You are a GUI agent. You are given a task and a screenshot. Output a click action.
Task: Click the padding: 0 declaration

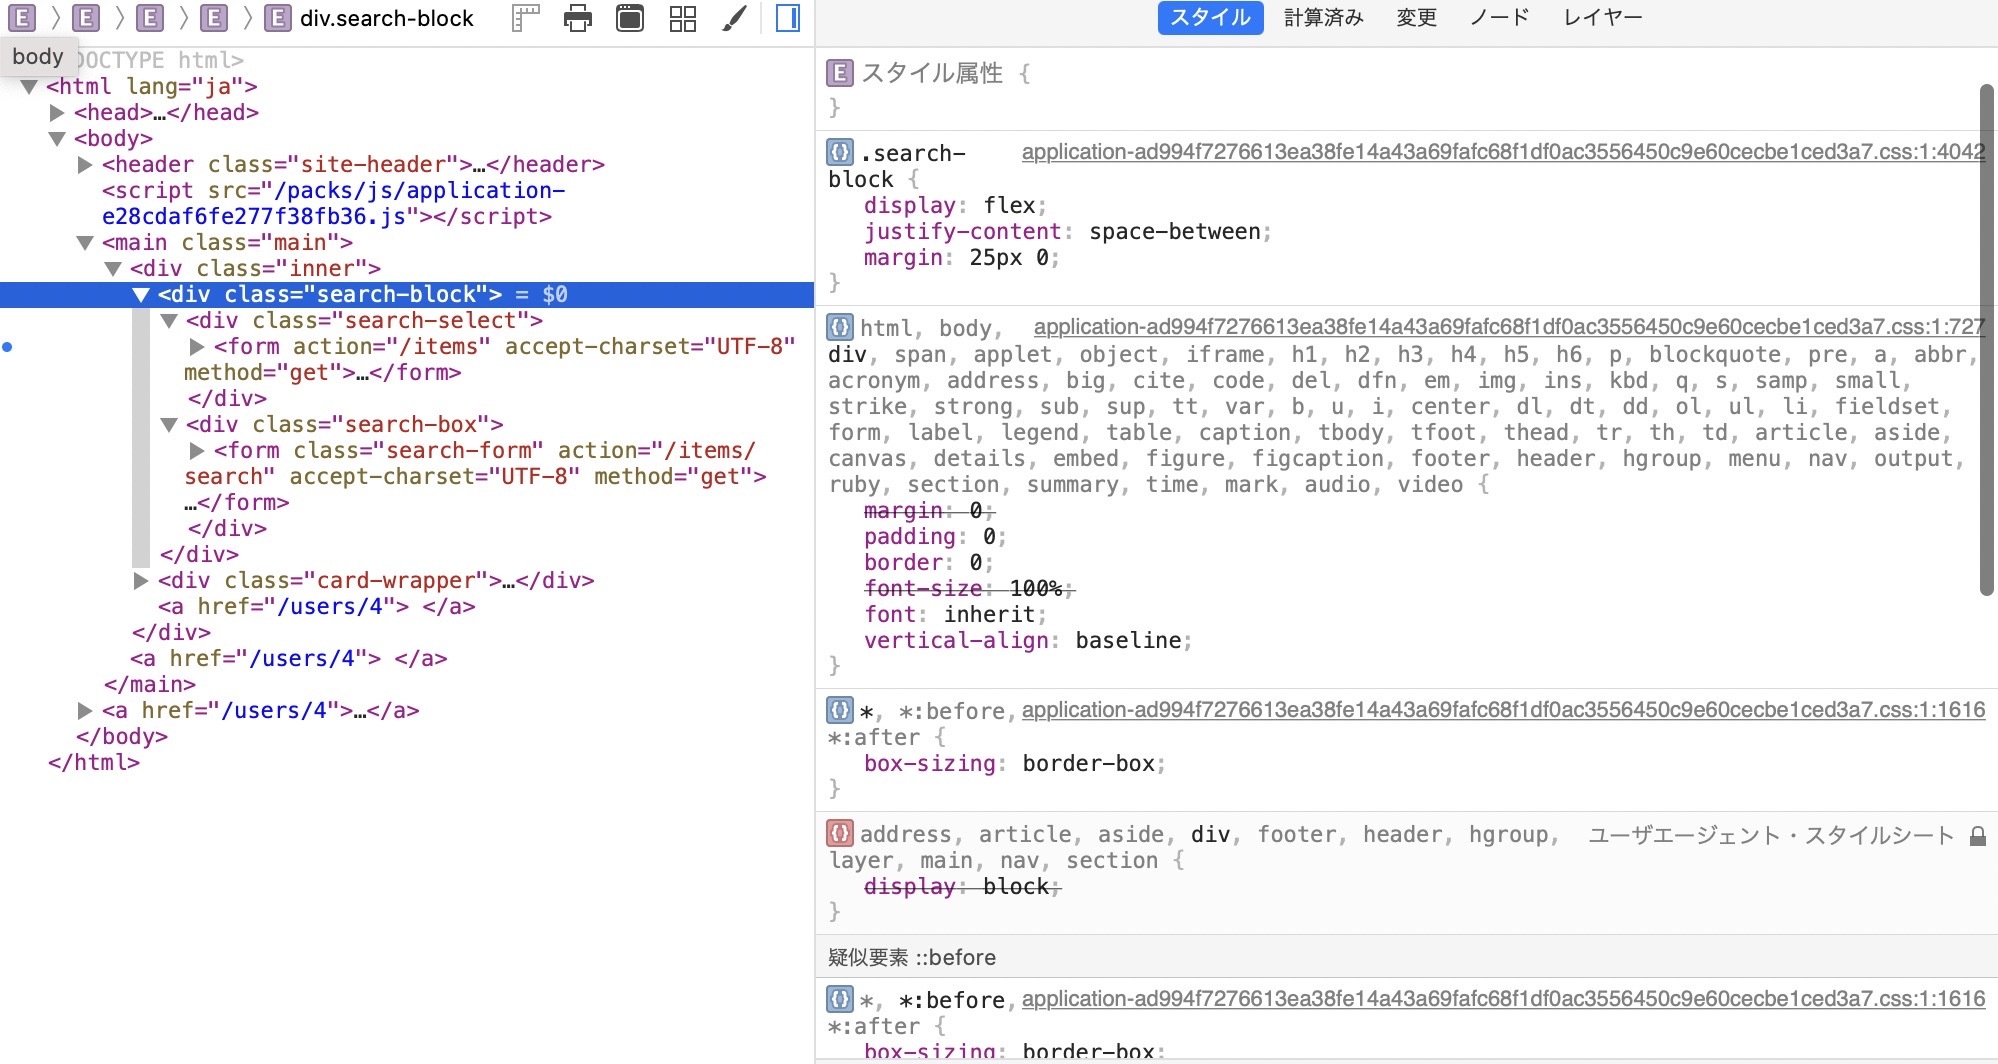934,536
